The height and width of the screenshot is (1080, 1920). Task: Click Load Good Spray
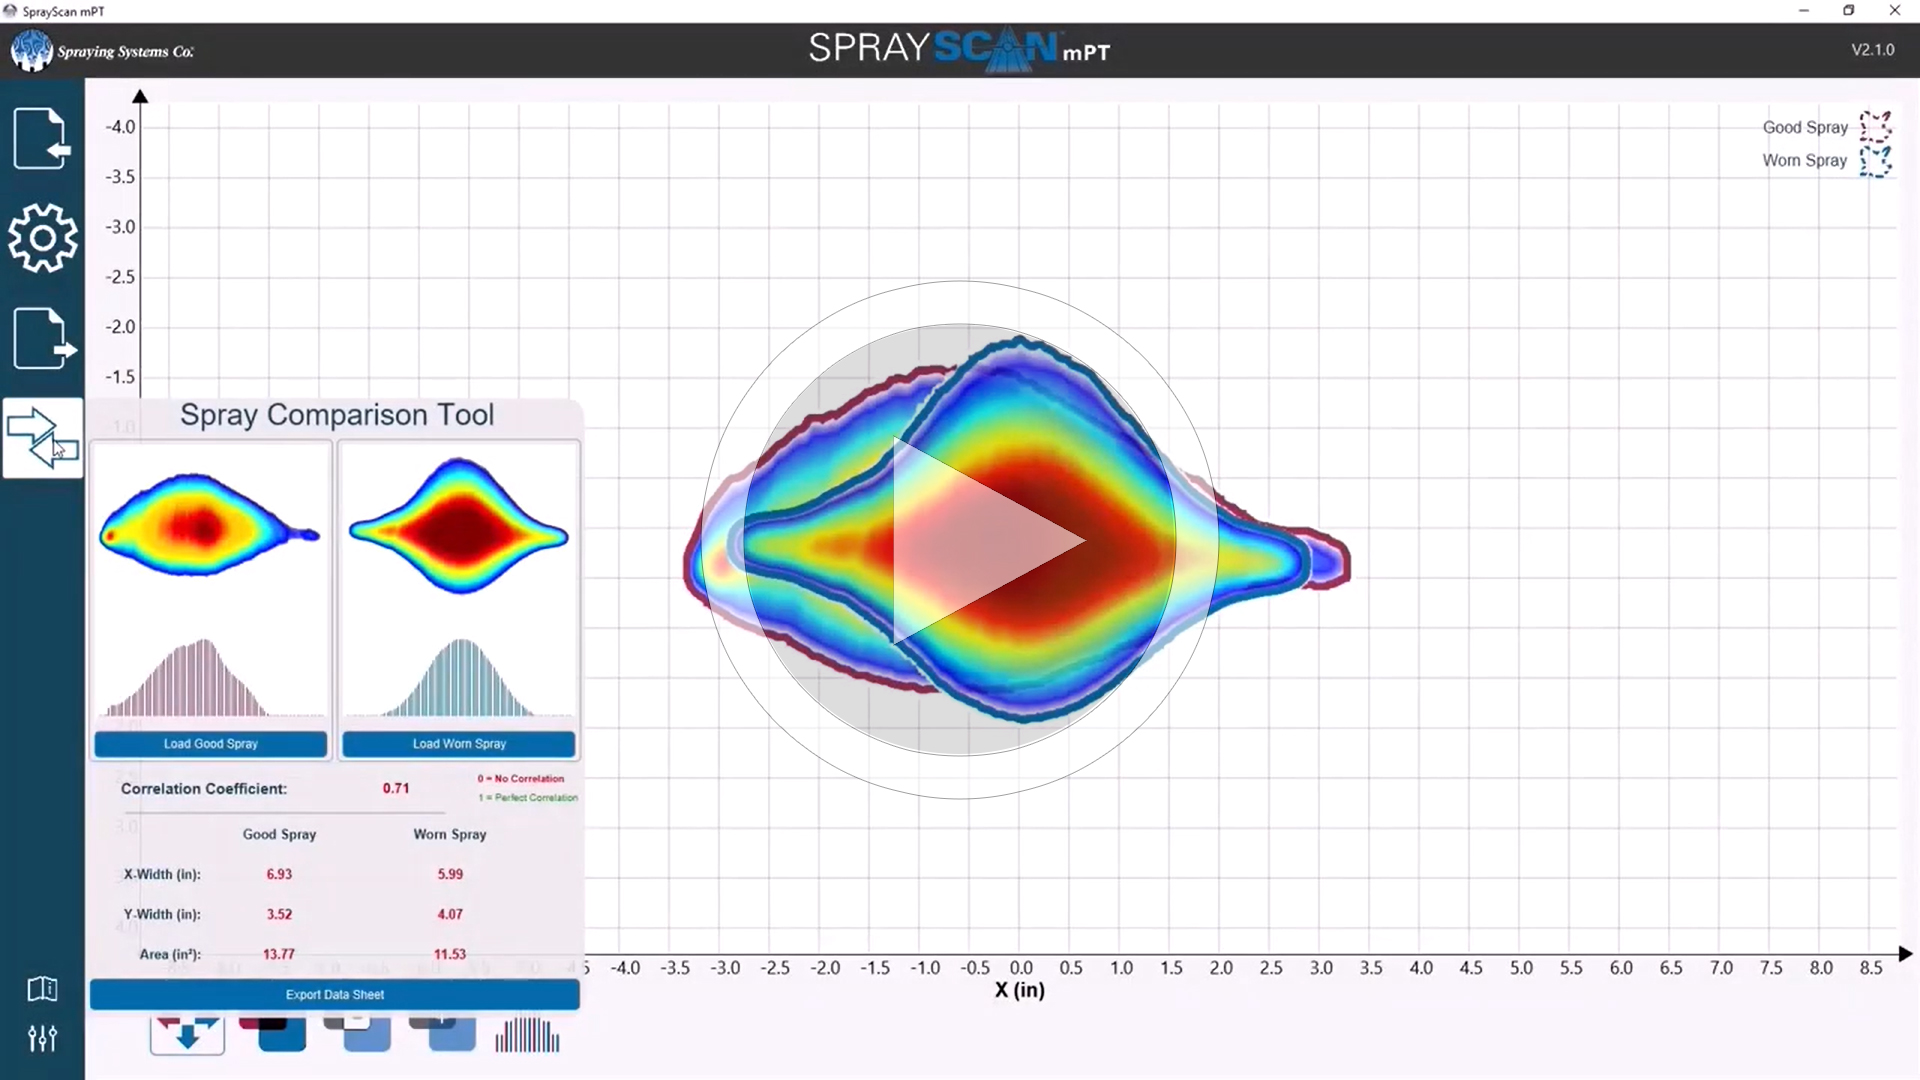[210, 743]
